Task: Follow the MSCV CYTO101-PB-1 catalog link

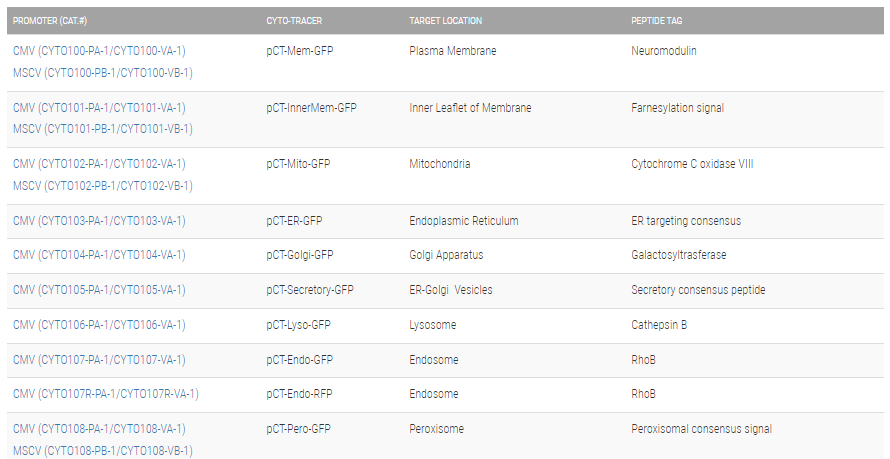Action: point(103,129)
